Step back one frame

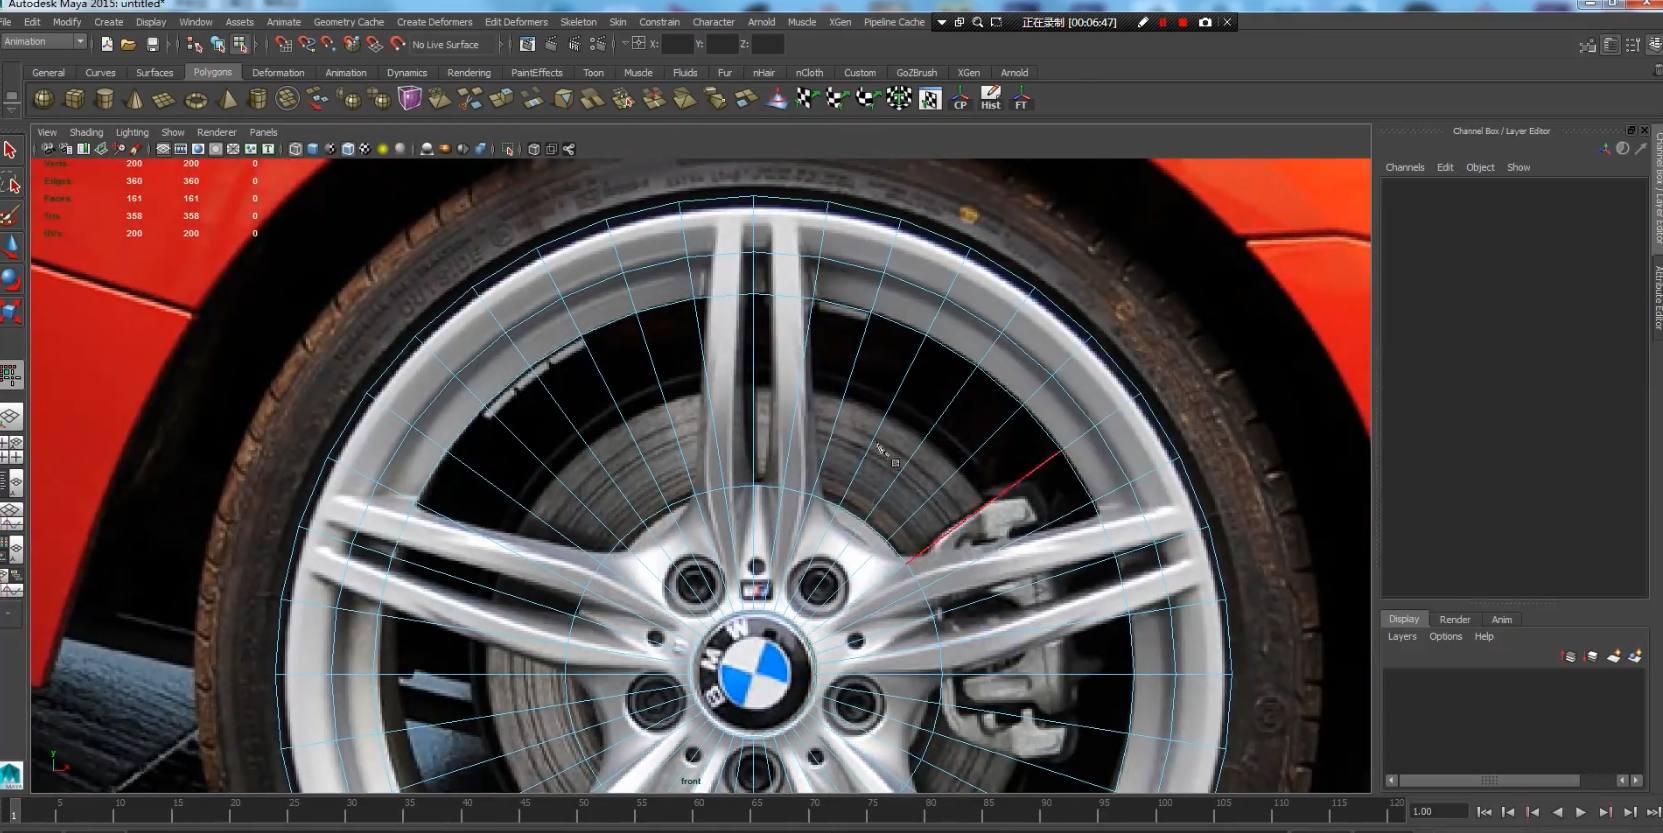coord(1508,812)
